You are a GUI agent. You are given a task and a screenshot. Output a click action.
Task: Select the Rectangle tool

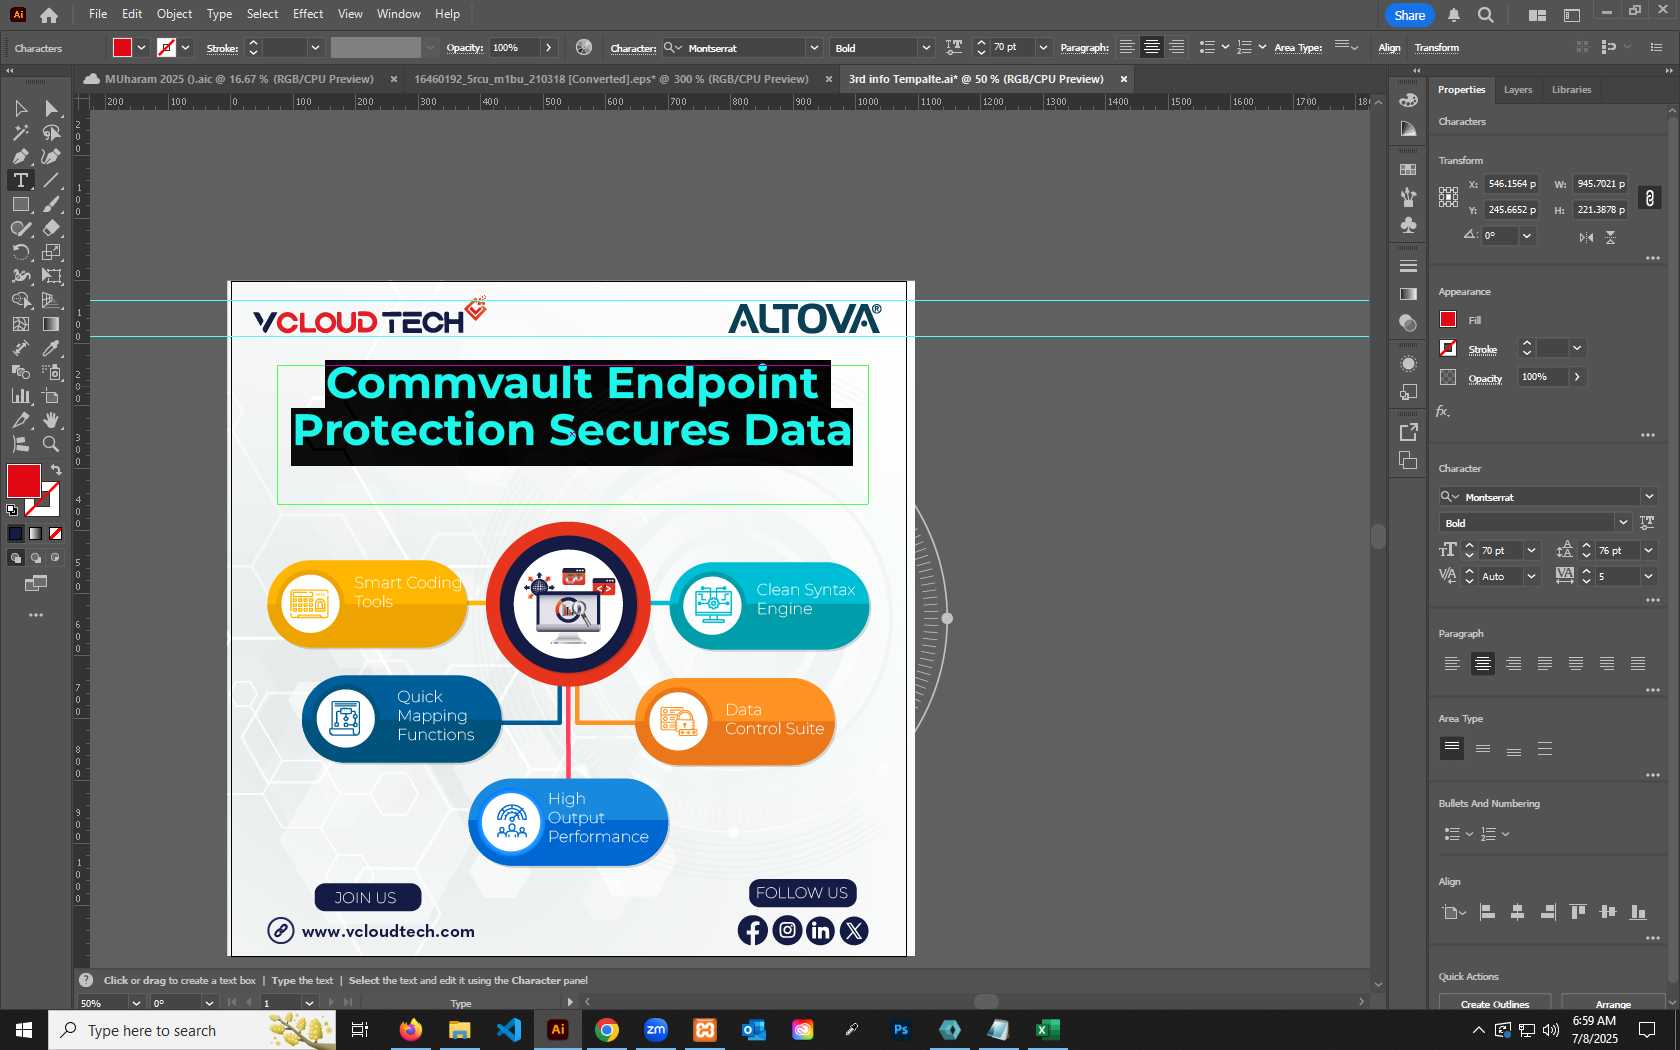[20, 204]
